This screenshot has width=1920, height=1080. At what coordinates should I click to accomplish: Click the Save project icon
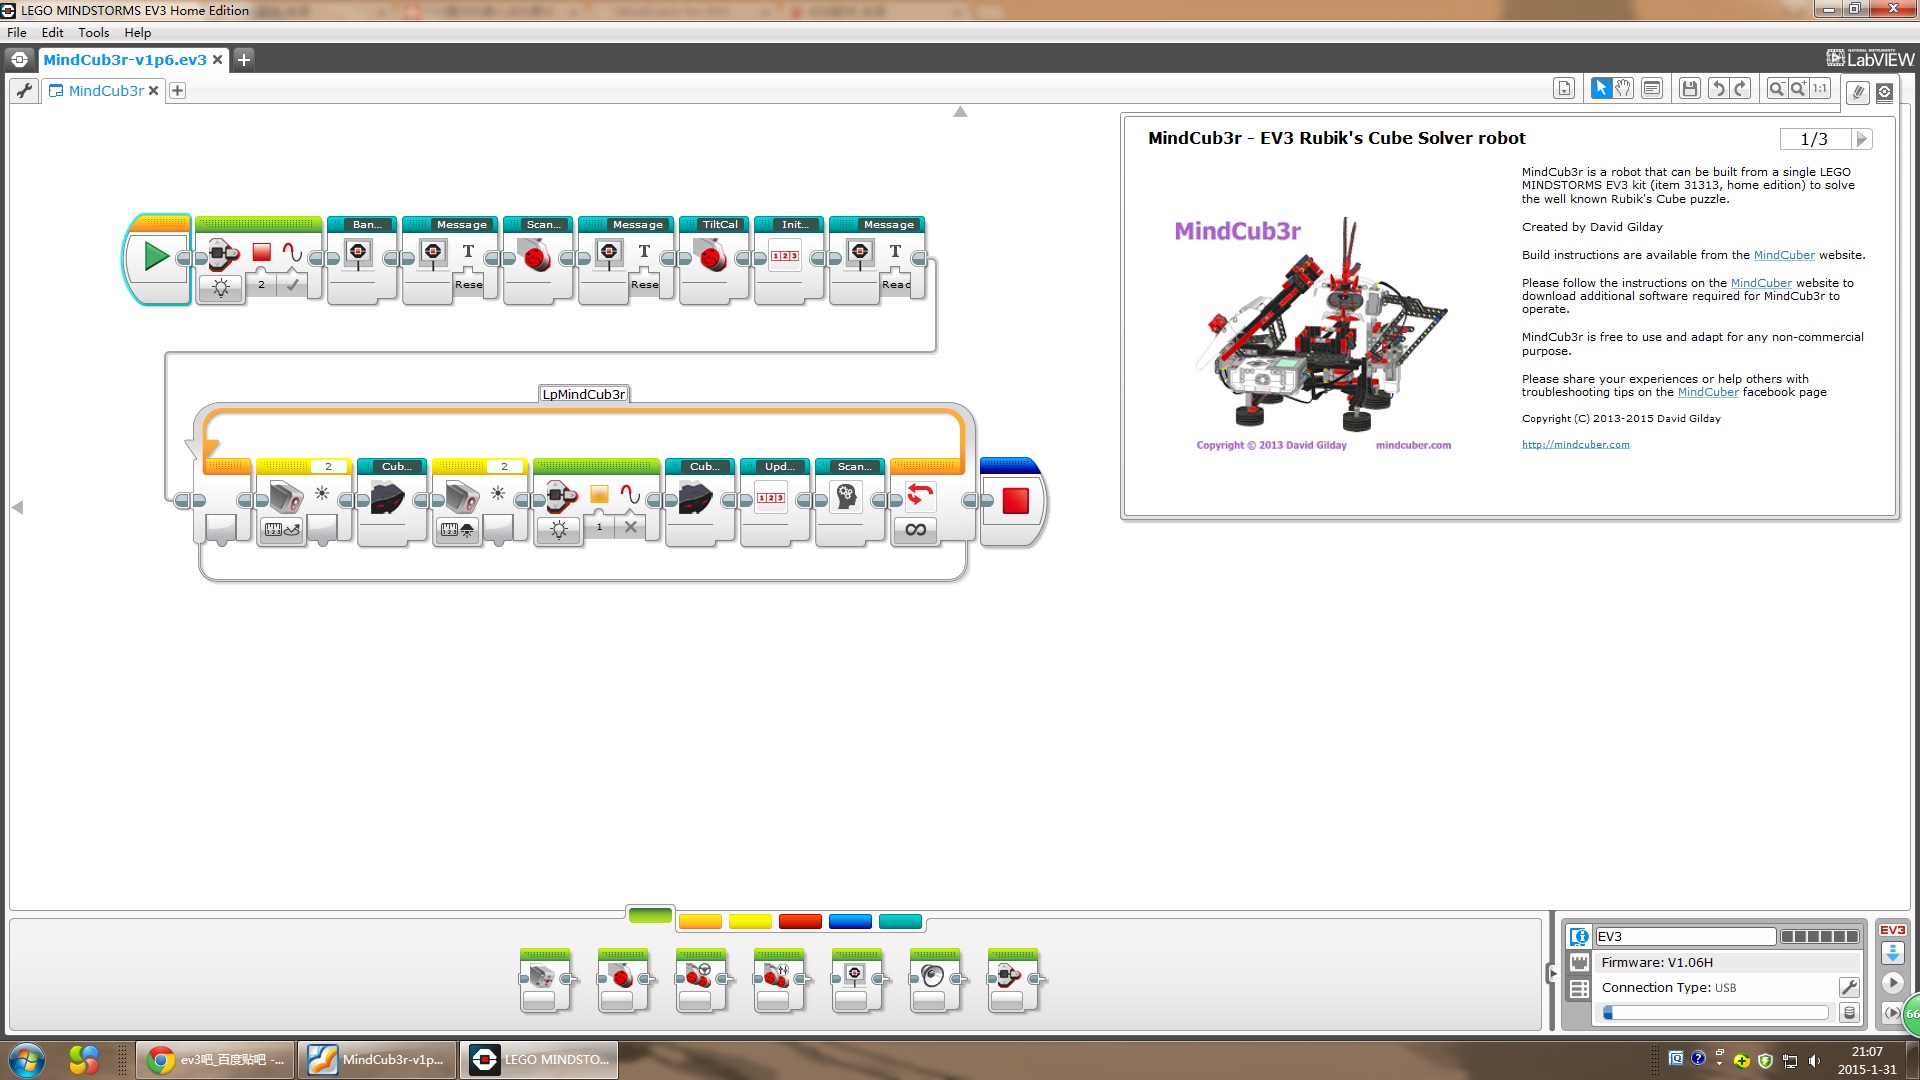(x=1690, y=89)
